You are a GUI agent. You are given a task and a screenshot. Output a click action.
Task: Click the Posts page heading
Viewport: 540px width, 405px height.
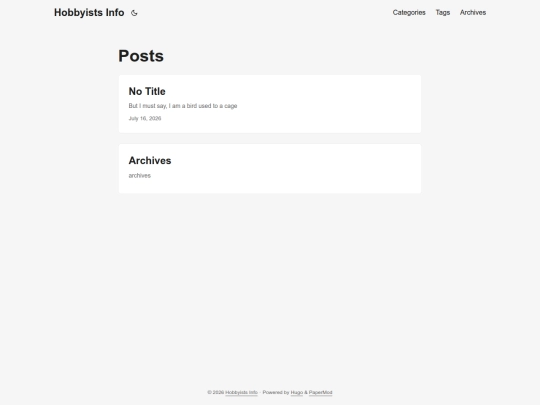click(x=141, y=56)
